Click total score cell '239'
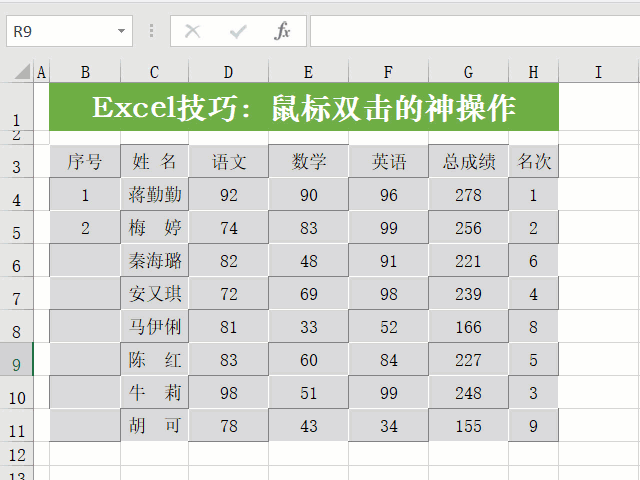This screenshot has width=640, height=480. click(468, 293)
